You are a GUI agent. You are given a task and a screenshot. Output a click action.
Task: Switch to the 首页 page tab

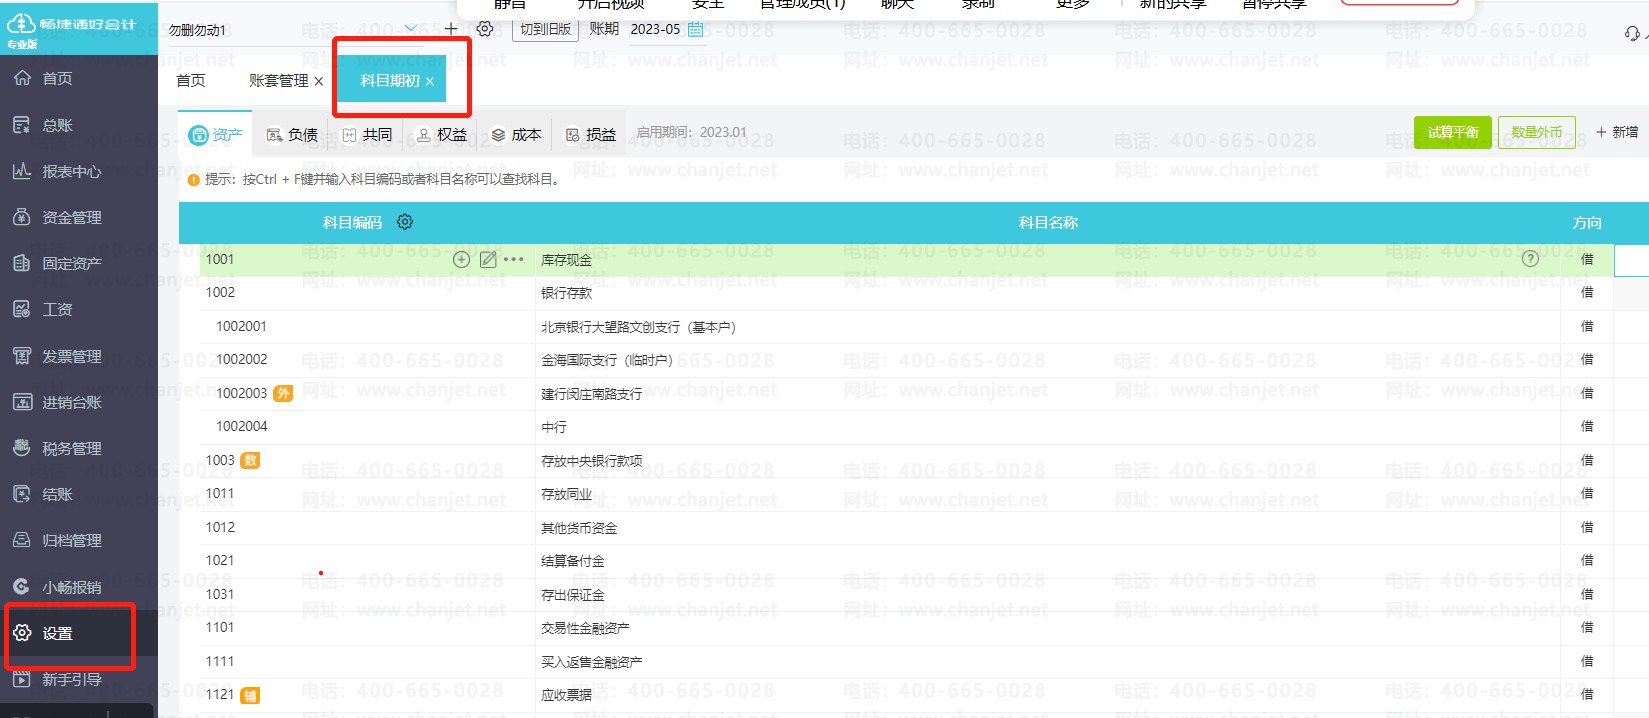tap(191, 80)
